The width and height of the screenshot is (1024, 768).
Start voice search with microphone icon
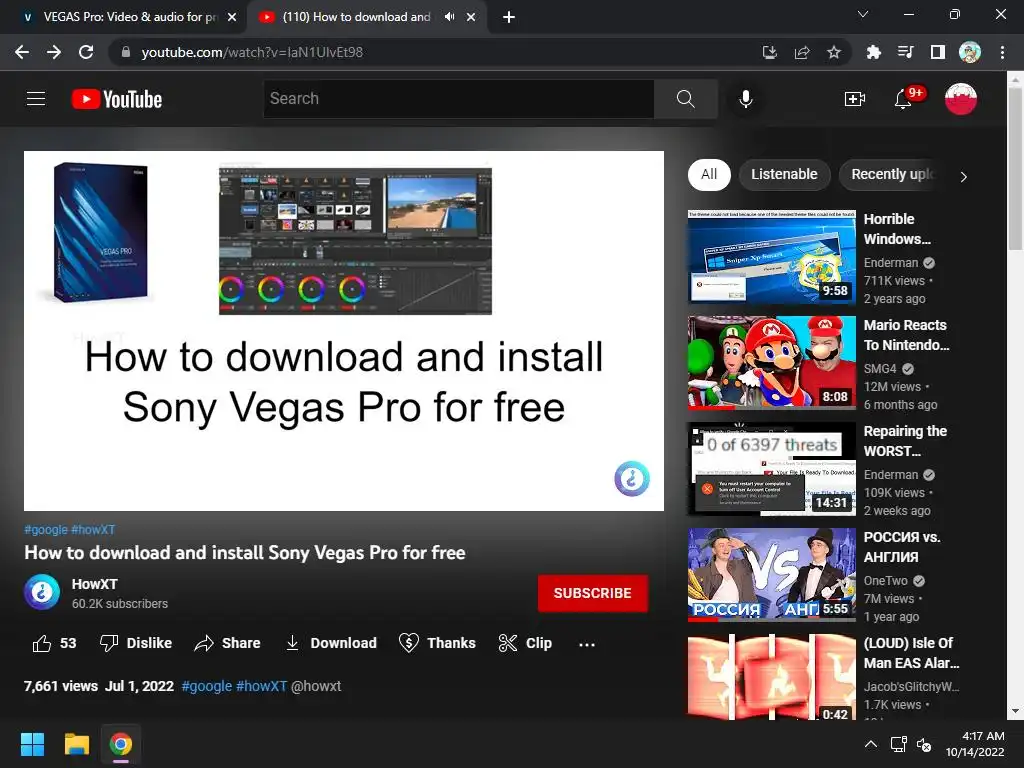coord(746,99)
